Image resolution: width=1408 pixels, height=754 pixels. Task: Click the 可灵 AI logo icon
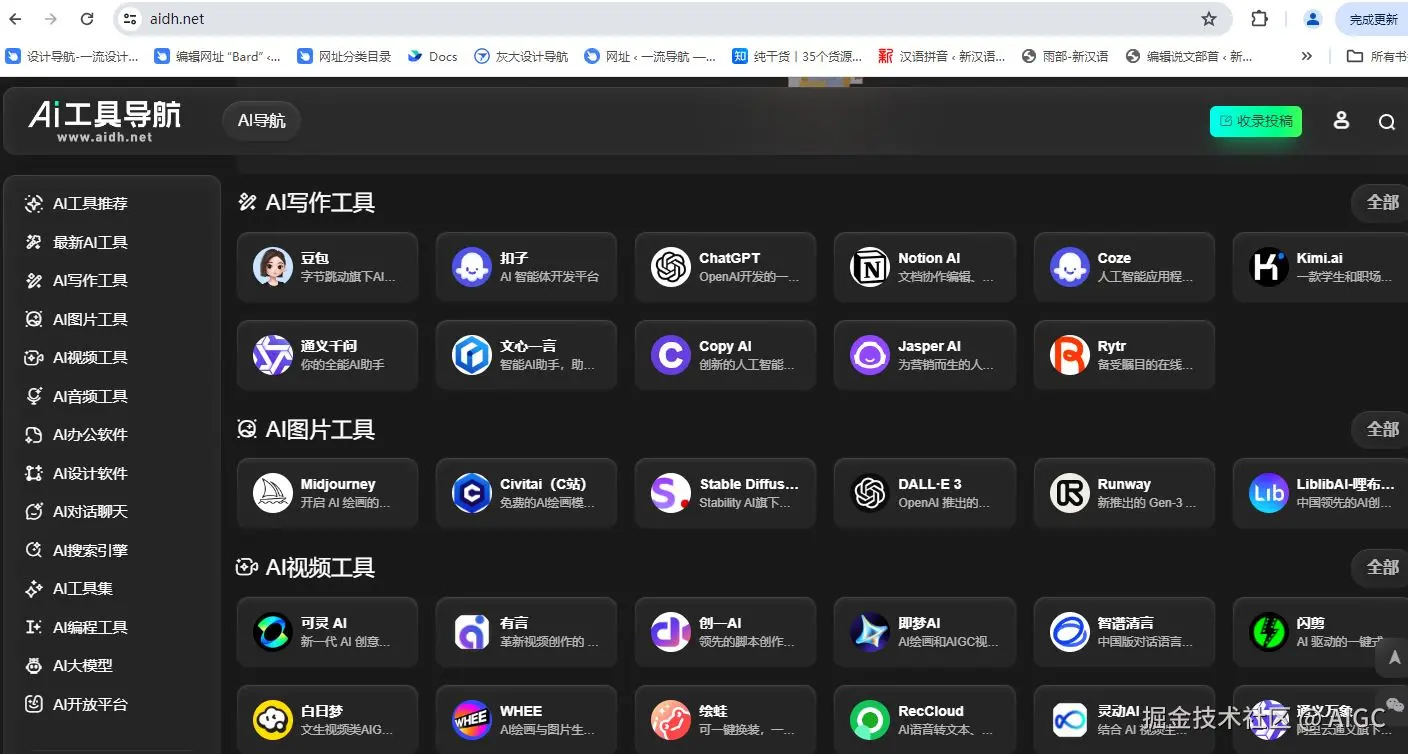(272, 632)
